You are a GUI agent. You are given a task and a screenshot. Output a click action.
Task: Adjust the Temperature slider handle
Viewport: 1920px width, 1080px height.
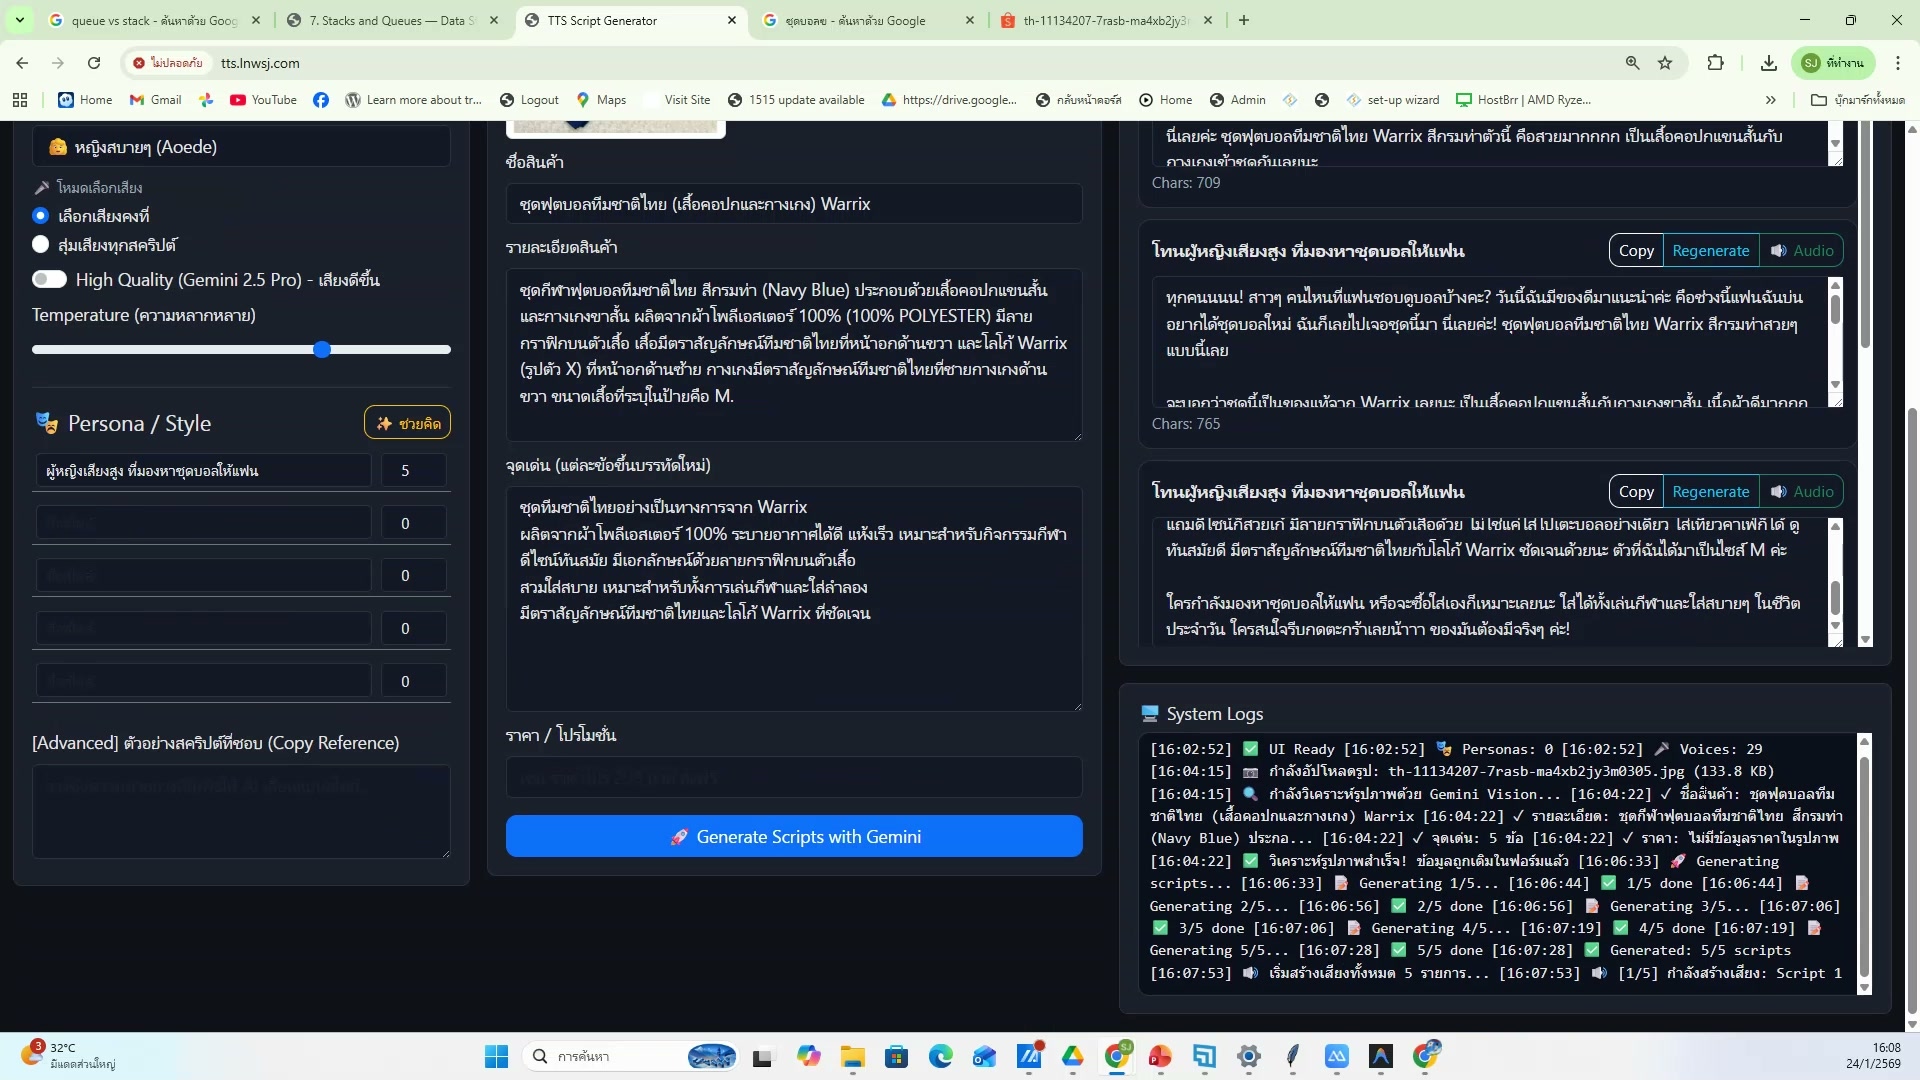click(322, 349)
